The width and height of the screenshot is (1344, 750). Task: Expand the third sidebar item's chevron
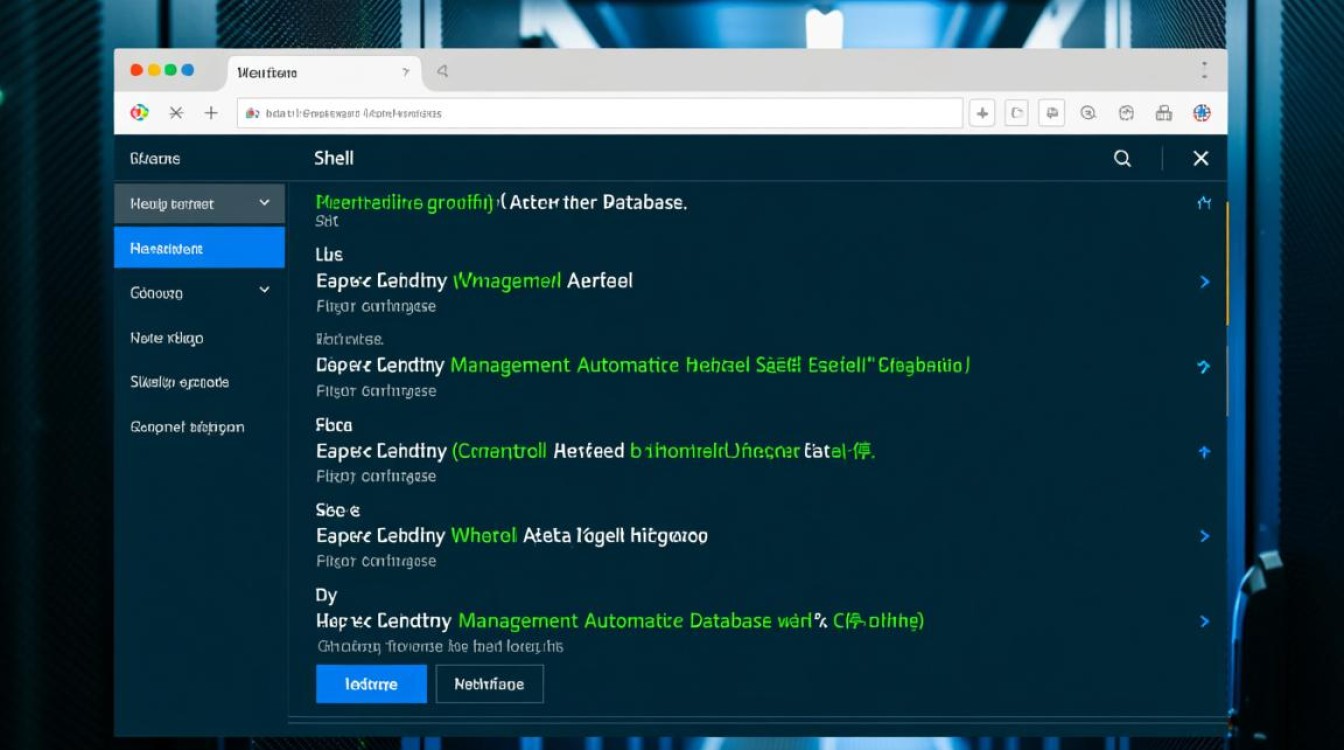click(264, 291)
